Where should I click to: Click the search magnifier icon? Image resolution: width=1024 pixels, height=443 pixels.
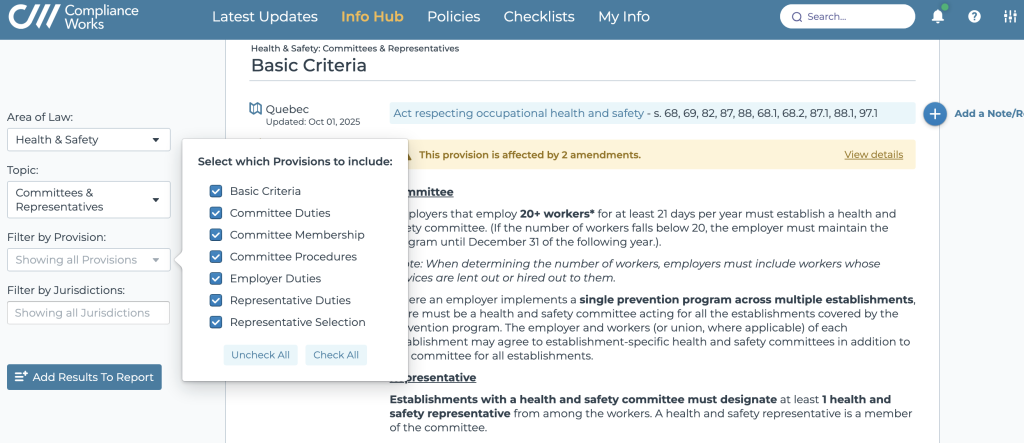796,17
